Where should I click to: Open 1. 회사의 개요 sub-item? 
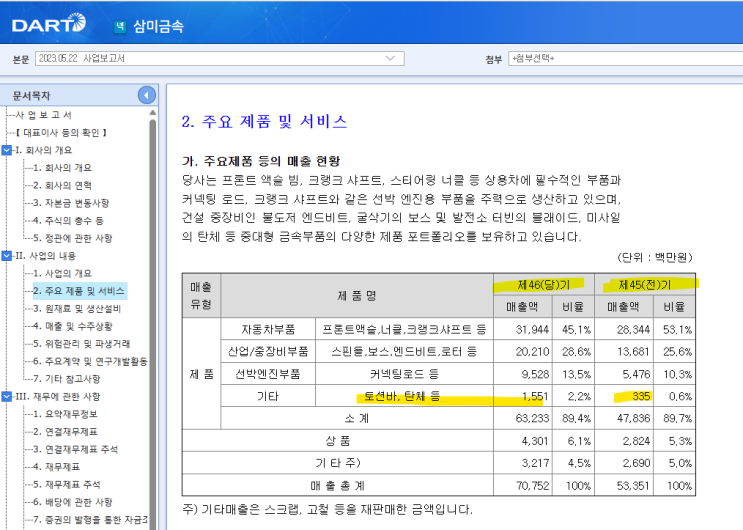pyautogui.click(x=63, y=168)
